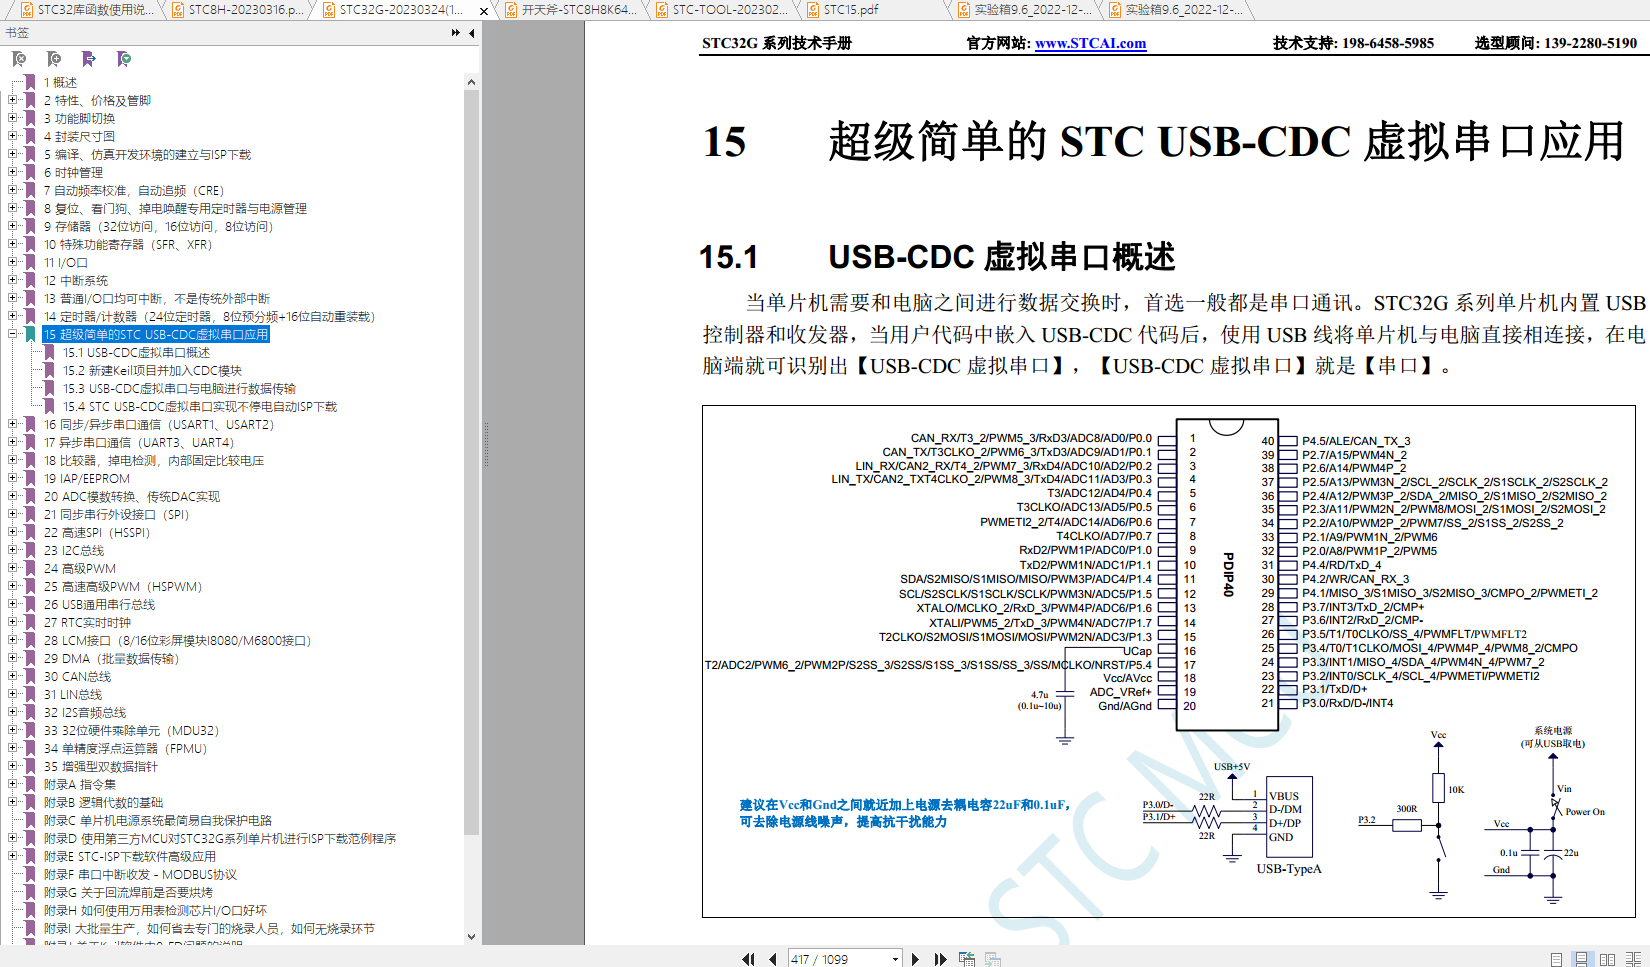
Task: Click bookmark icon beside 19 IAP/EEPROM
Action: pos(30,478)
